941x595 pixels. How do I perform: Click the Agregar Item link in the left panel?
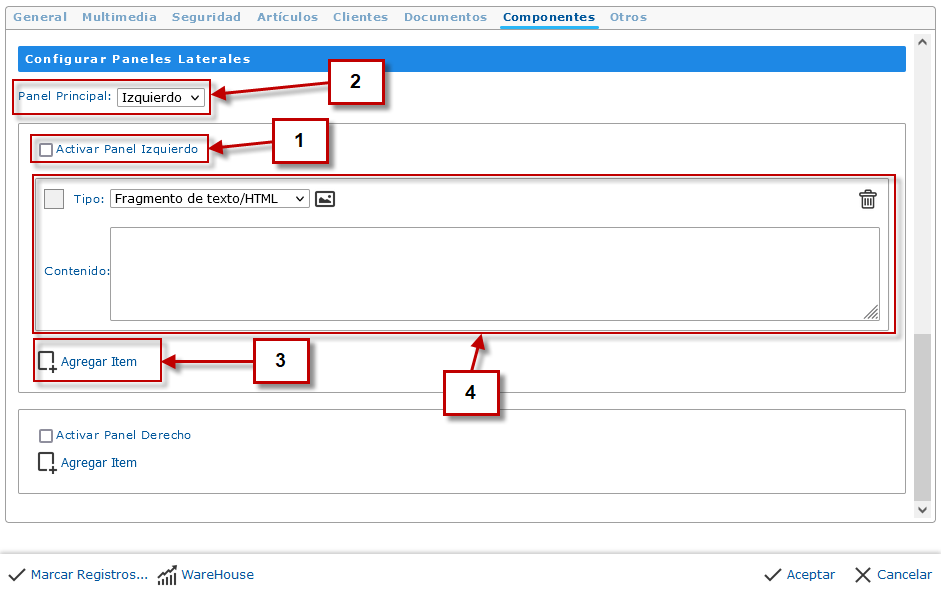click(x=99, y=362)
